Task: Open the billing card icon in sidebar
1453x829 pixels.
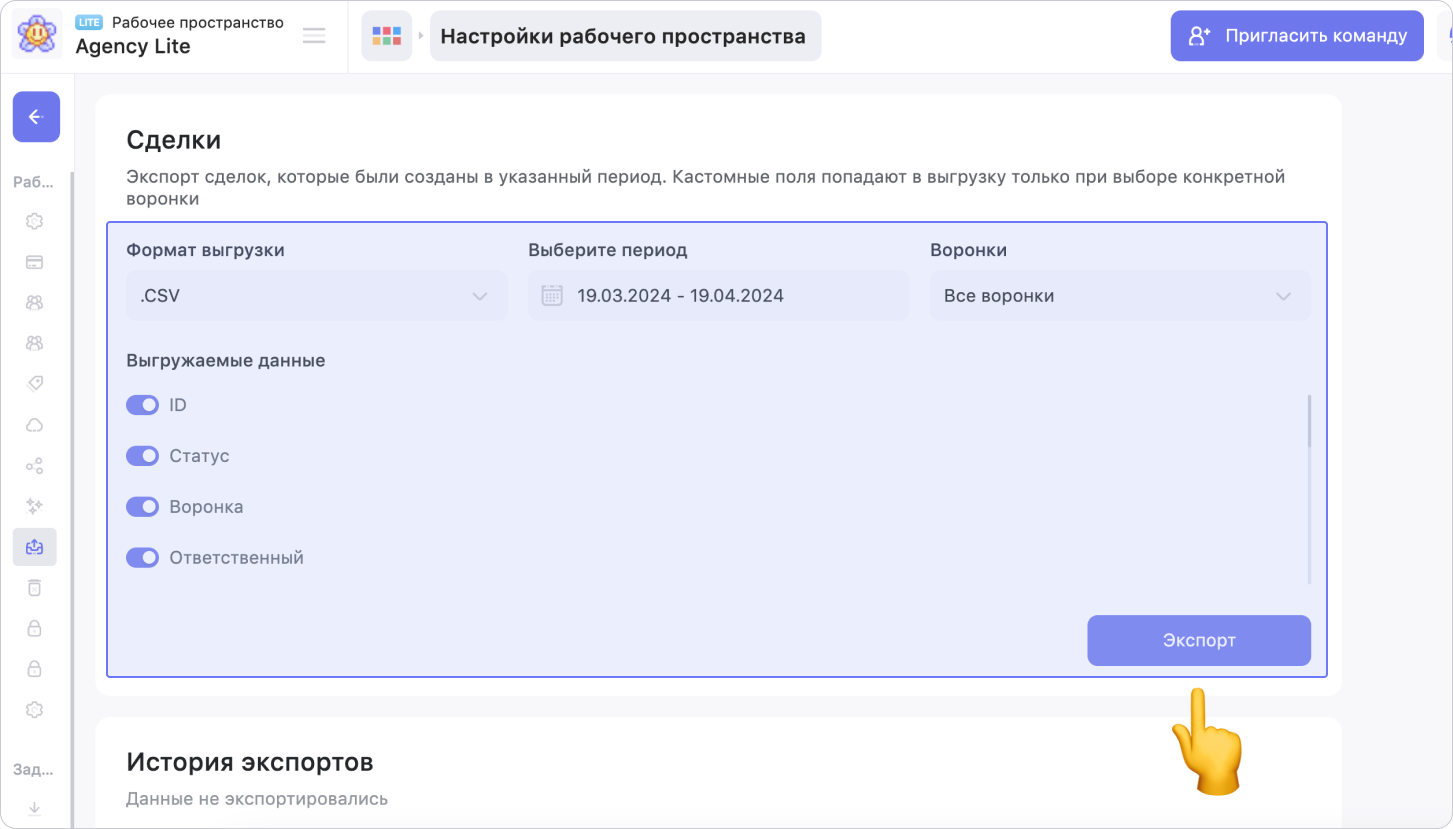Action: 34,262
